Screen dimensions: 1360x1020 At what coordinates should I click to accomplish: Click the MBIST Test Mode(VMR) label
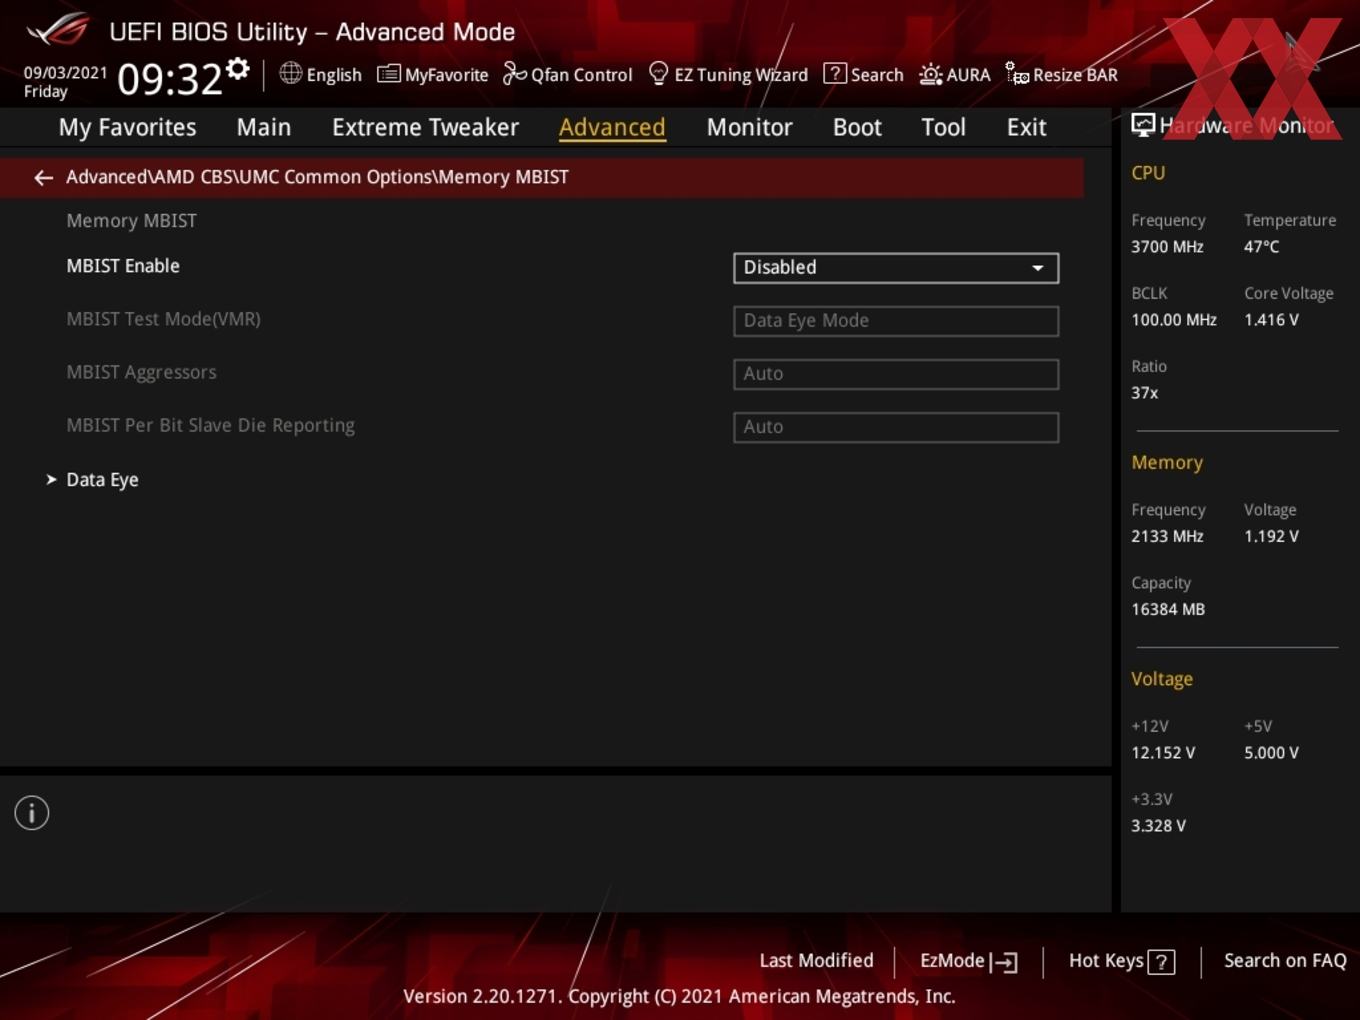pyautogui.click(x=163, y=319)
